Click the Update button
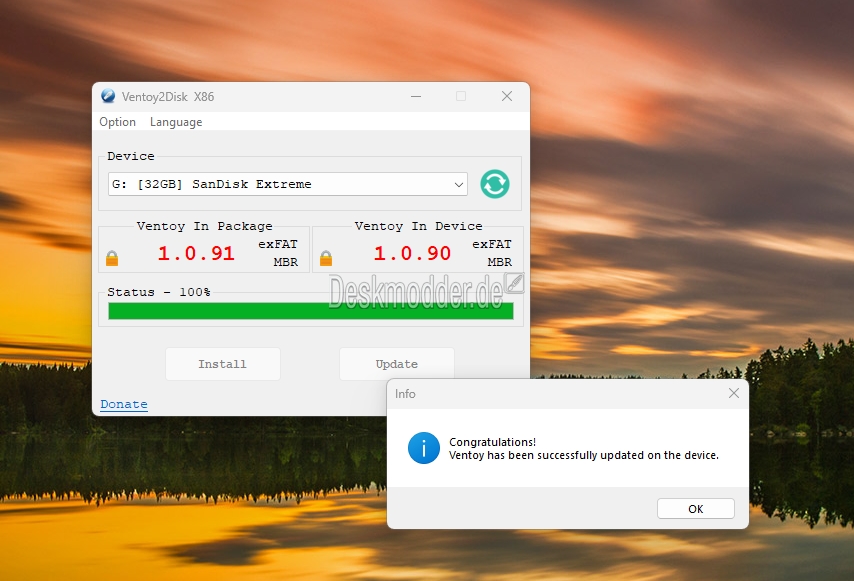The height and width of the screenshot is (581, 854). click(396, 364)
